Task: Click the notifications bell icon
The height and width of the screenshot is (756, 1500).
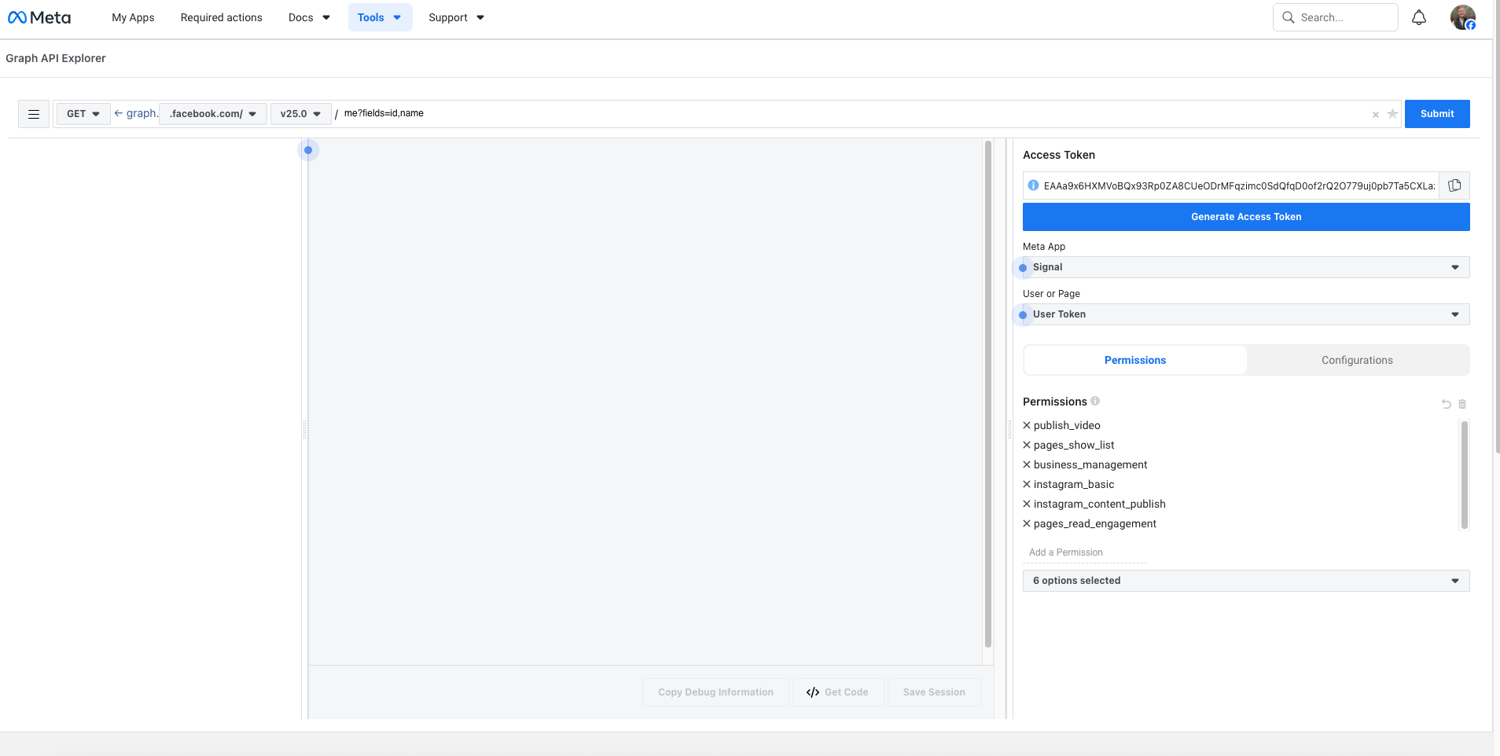Action: point(1418,18)
